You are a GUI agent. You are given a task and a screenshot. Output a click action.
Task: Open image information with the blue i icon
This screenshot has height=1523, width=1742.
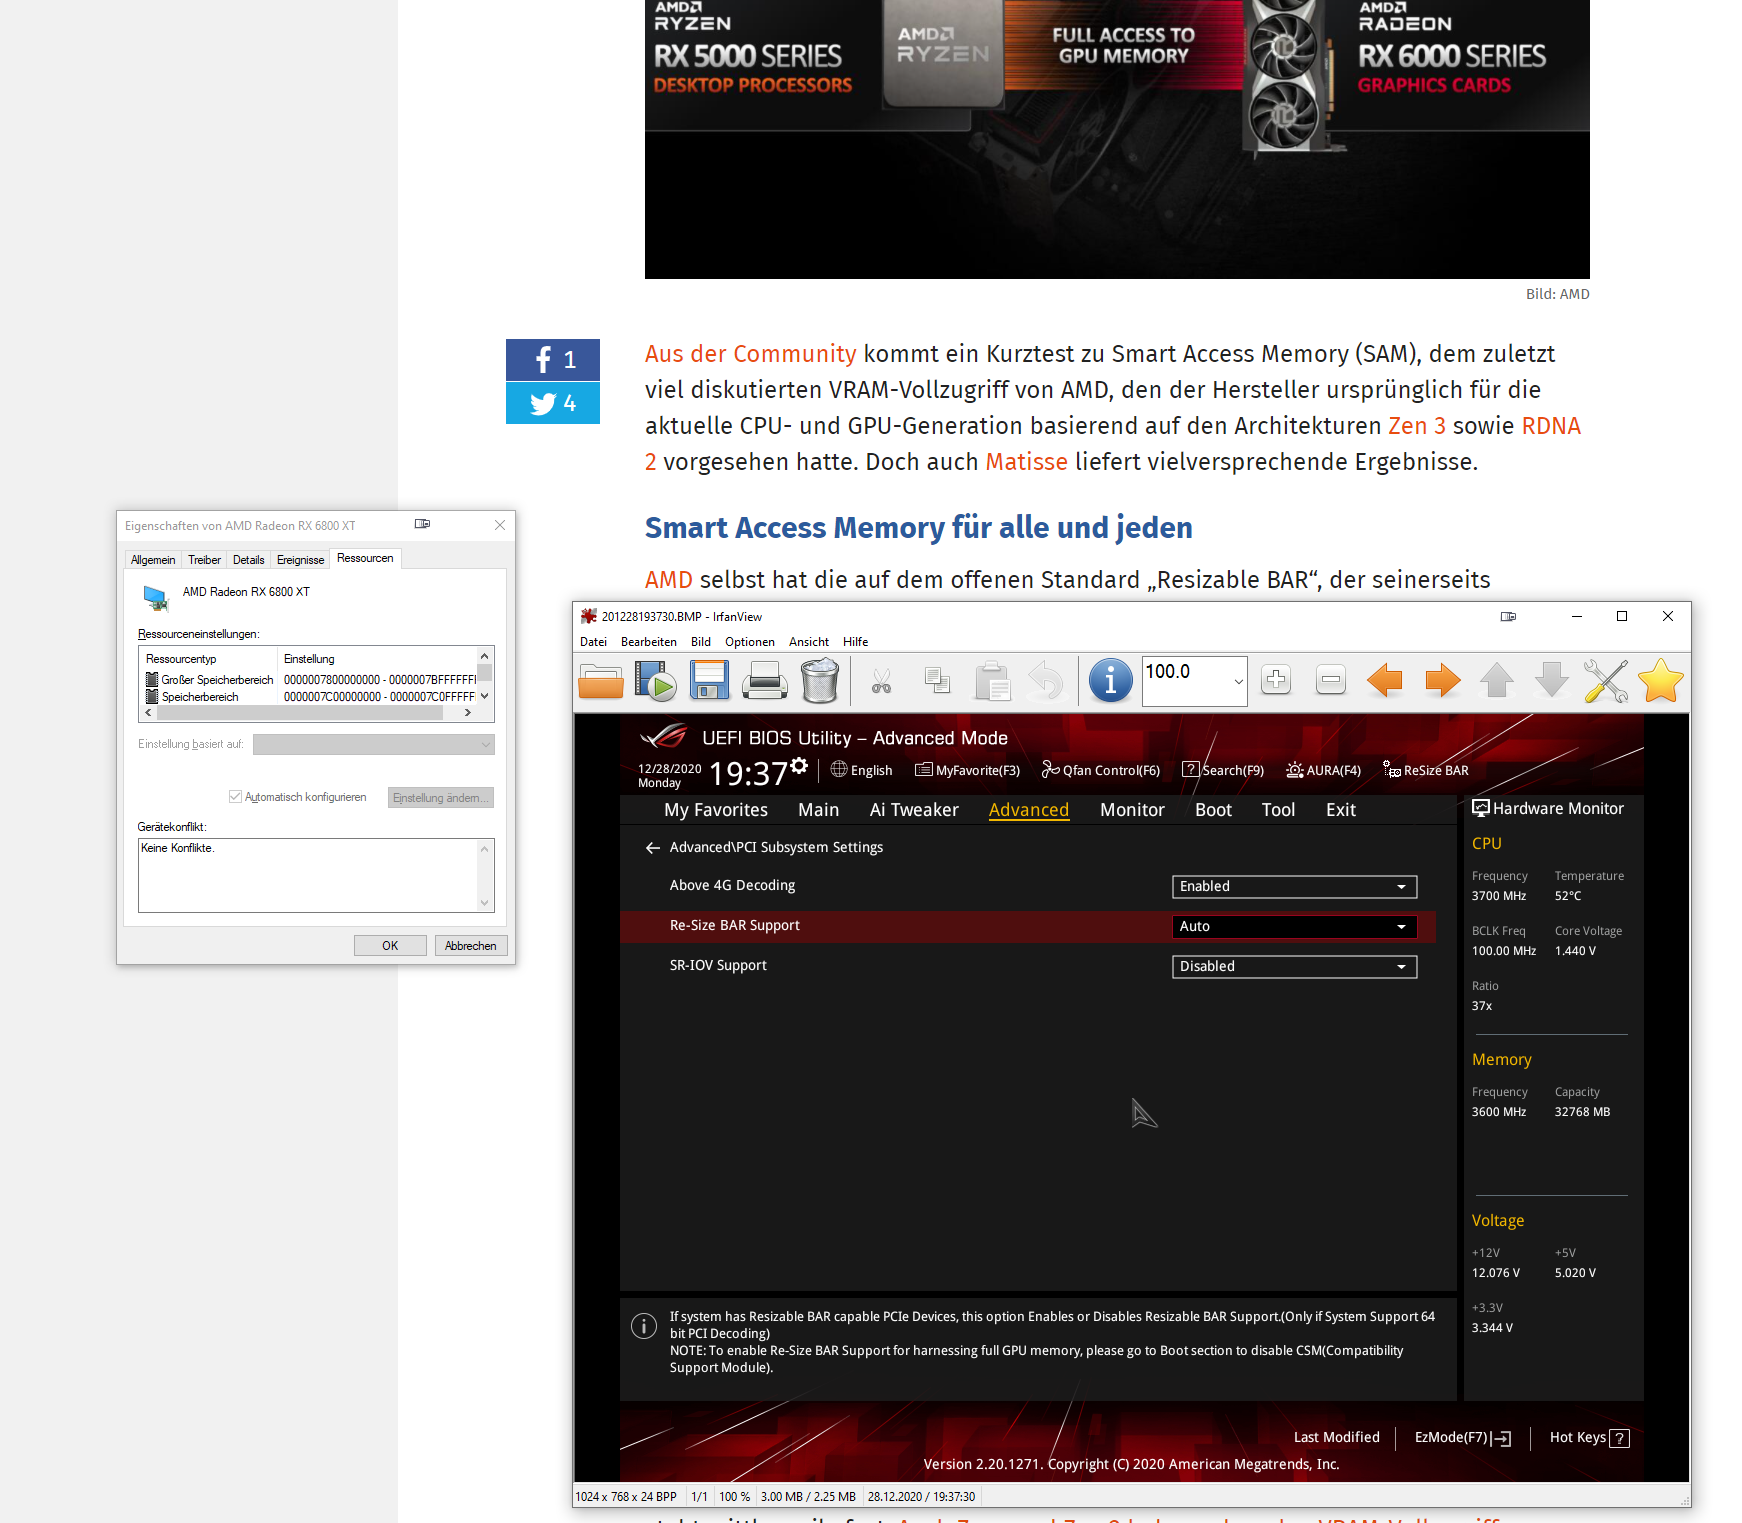[x=1110, y=681]
